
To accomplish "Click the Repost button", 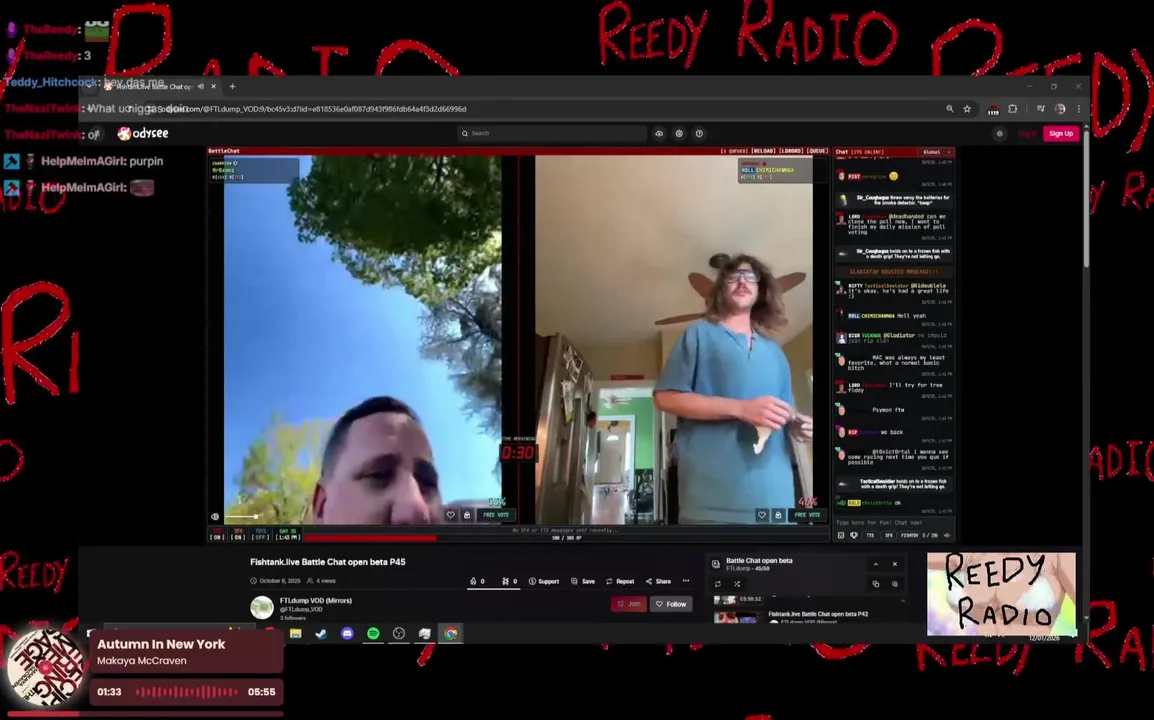I will (620, 581).
